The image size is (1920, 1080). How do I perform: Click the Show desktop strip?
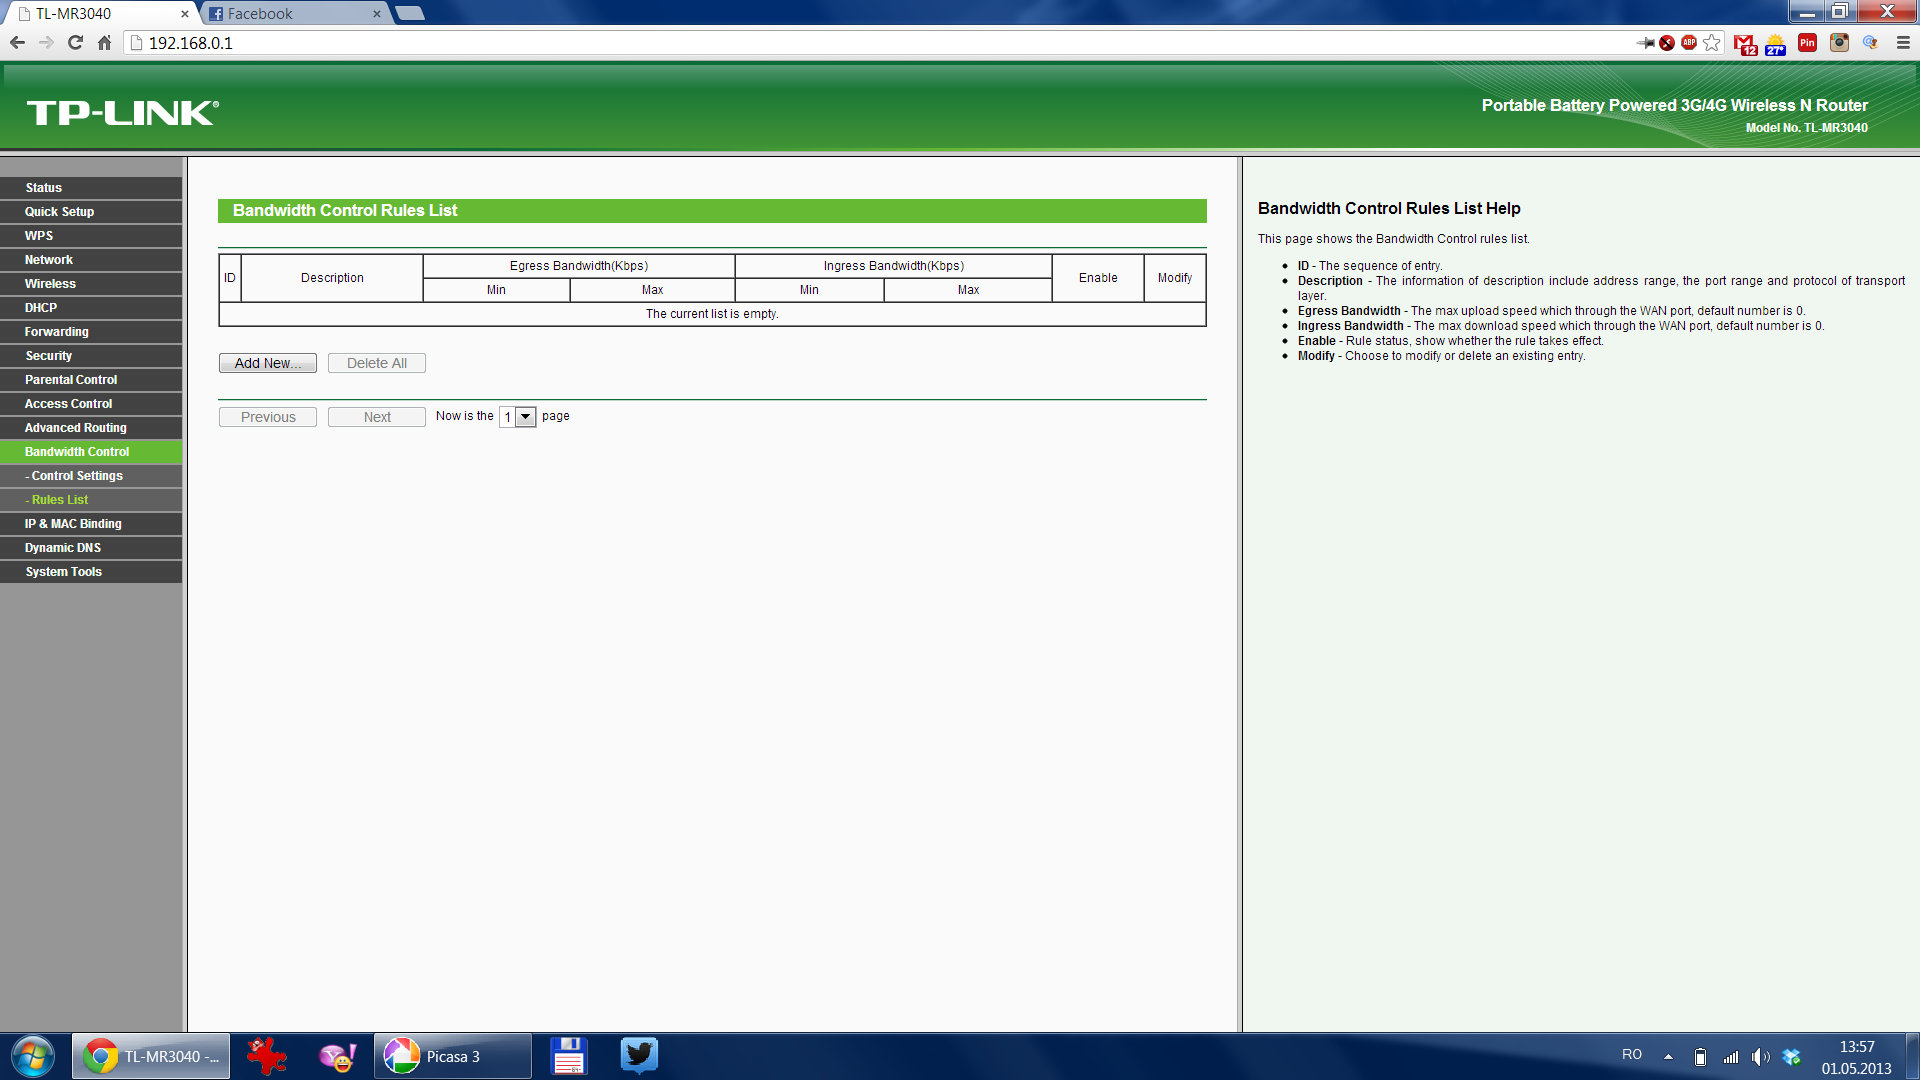[1913, 1056]
